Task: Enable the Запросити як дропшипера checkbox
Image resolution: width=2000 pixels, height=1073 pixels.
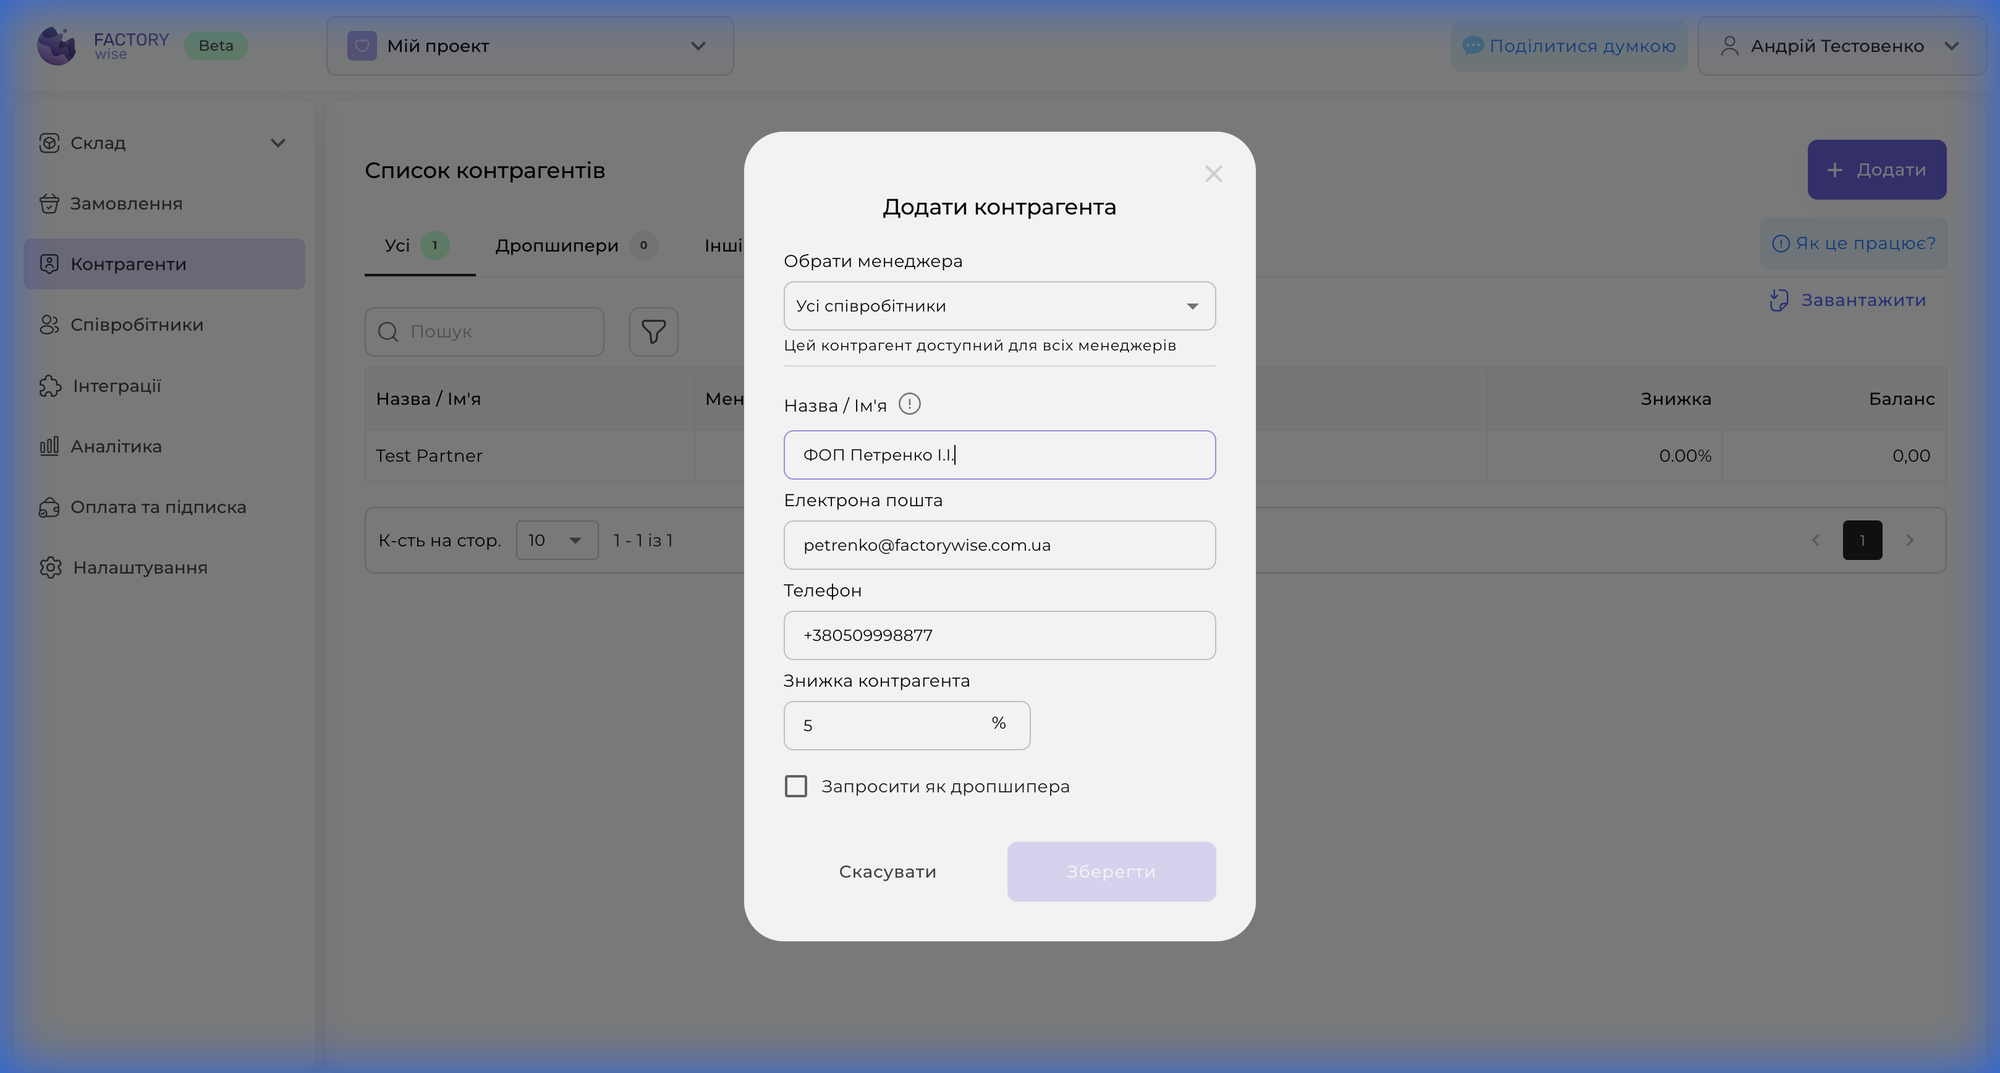Action: pos(796,787)
